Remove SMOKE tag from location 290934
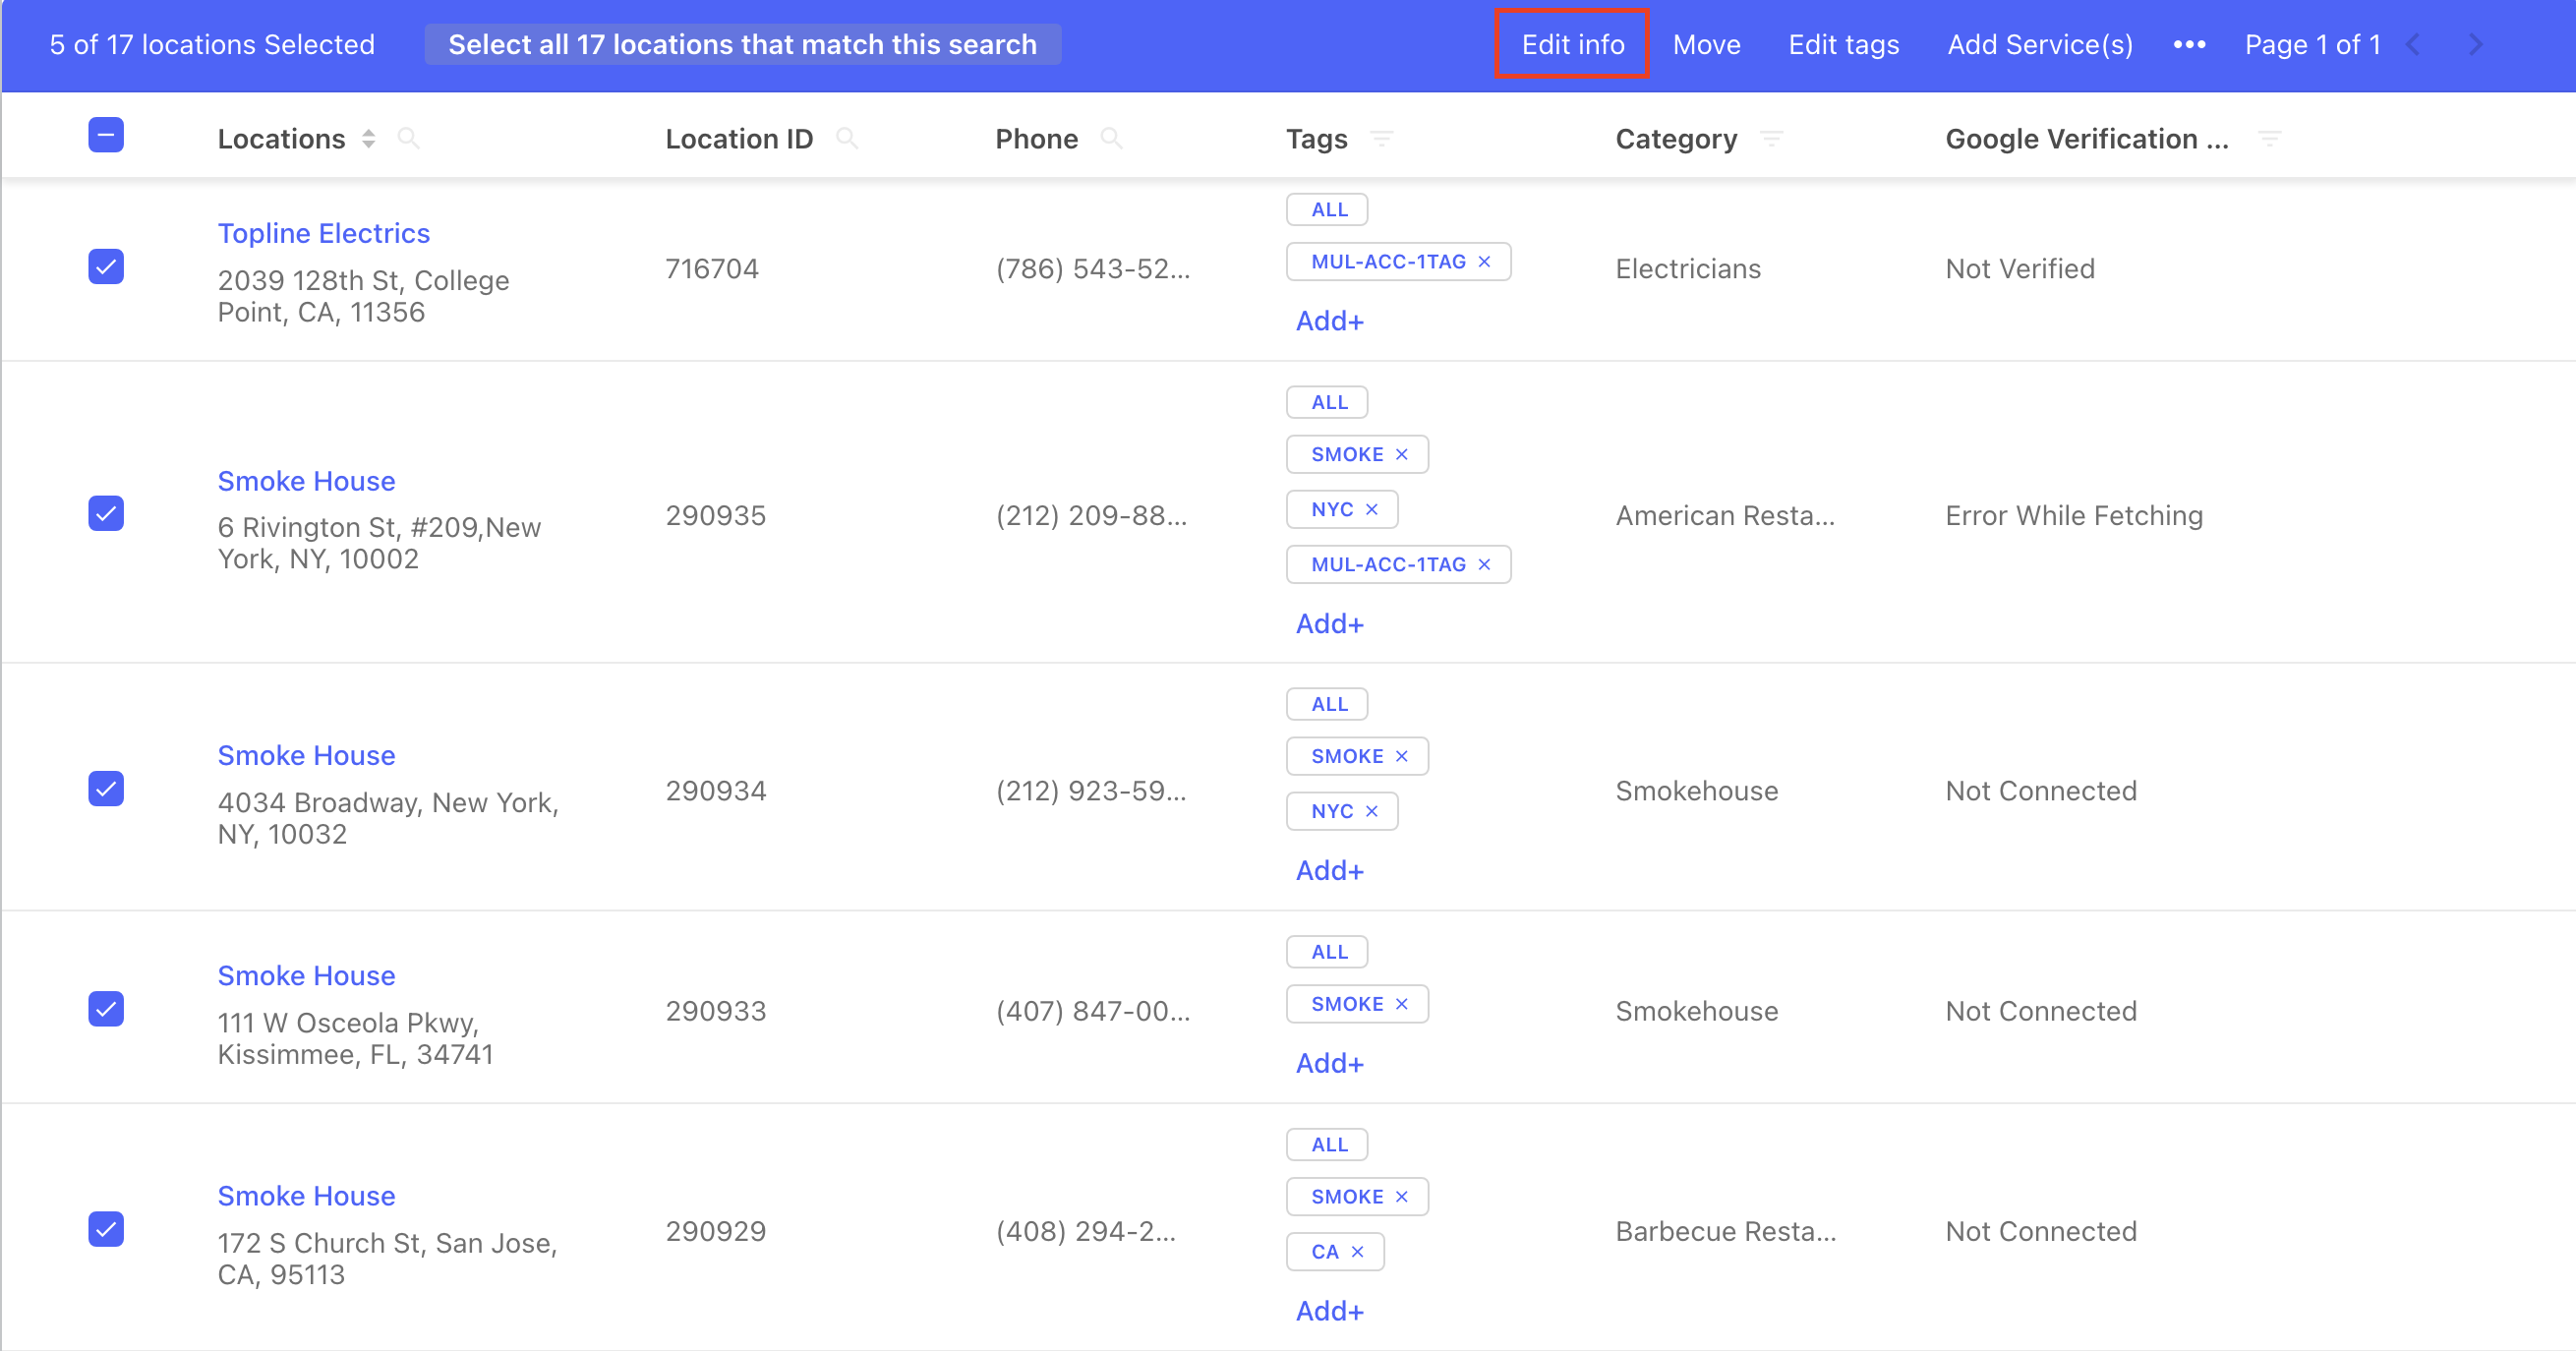Viewport: 2576px width, 1351px height. (x=1402, y=756)
